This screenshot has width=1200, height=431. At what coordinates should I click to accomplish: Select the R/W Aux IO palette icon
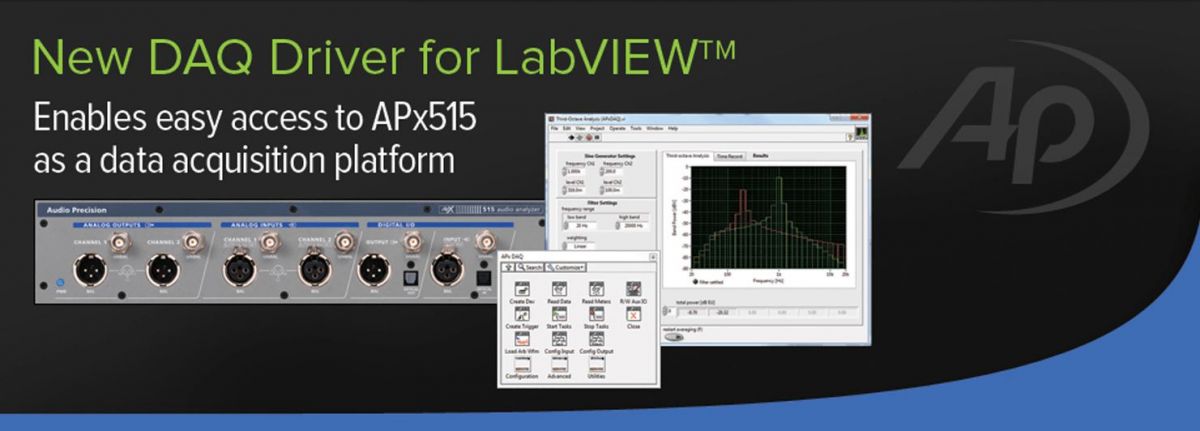click(x=634, y=289)
